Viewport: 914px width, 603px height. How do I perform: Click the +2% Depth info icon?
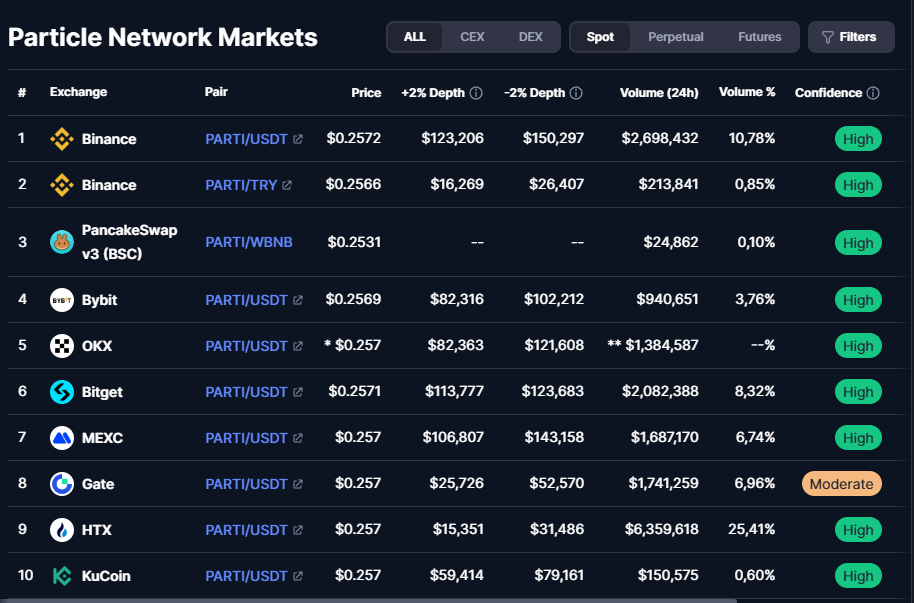point(476,93)
